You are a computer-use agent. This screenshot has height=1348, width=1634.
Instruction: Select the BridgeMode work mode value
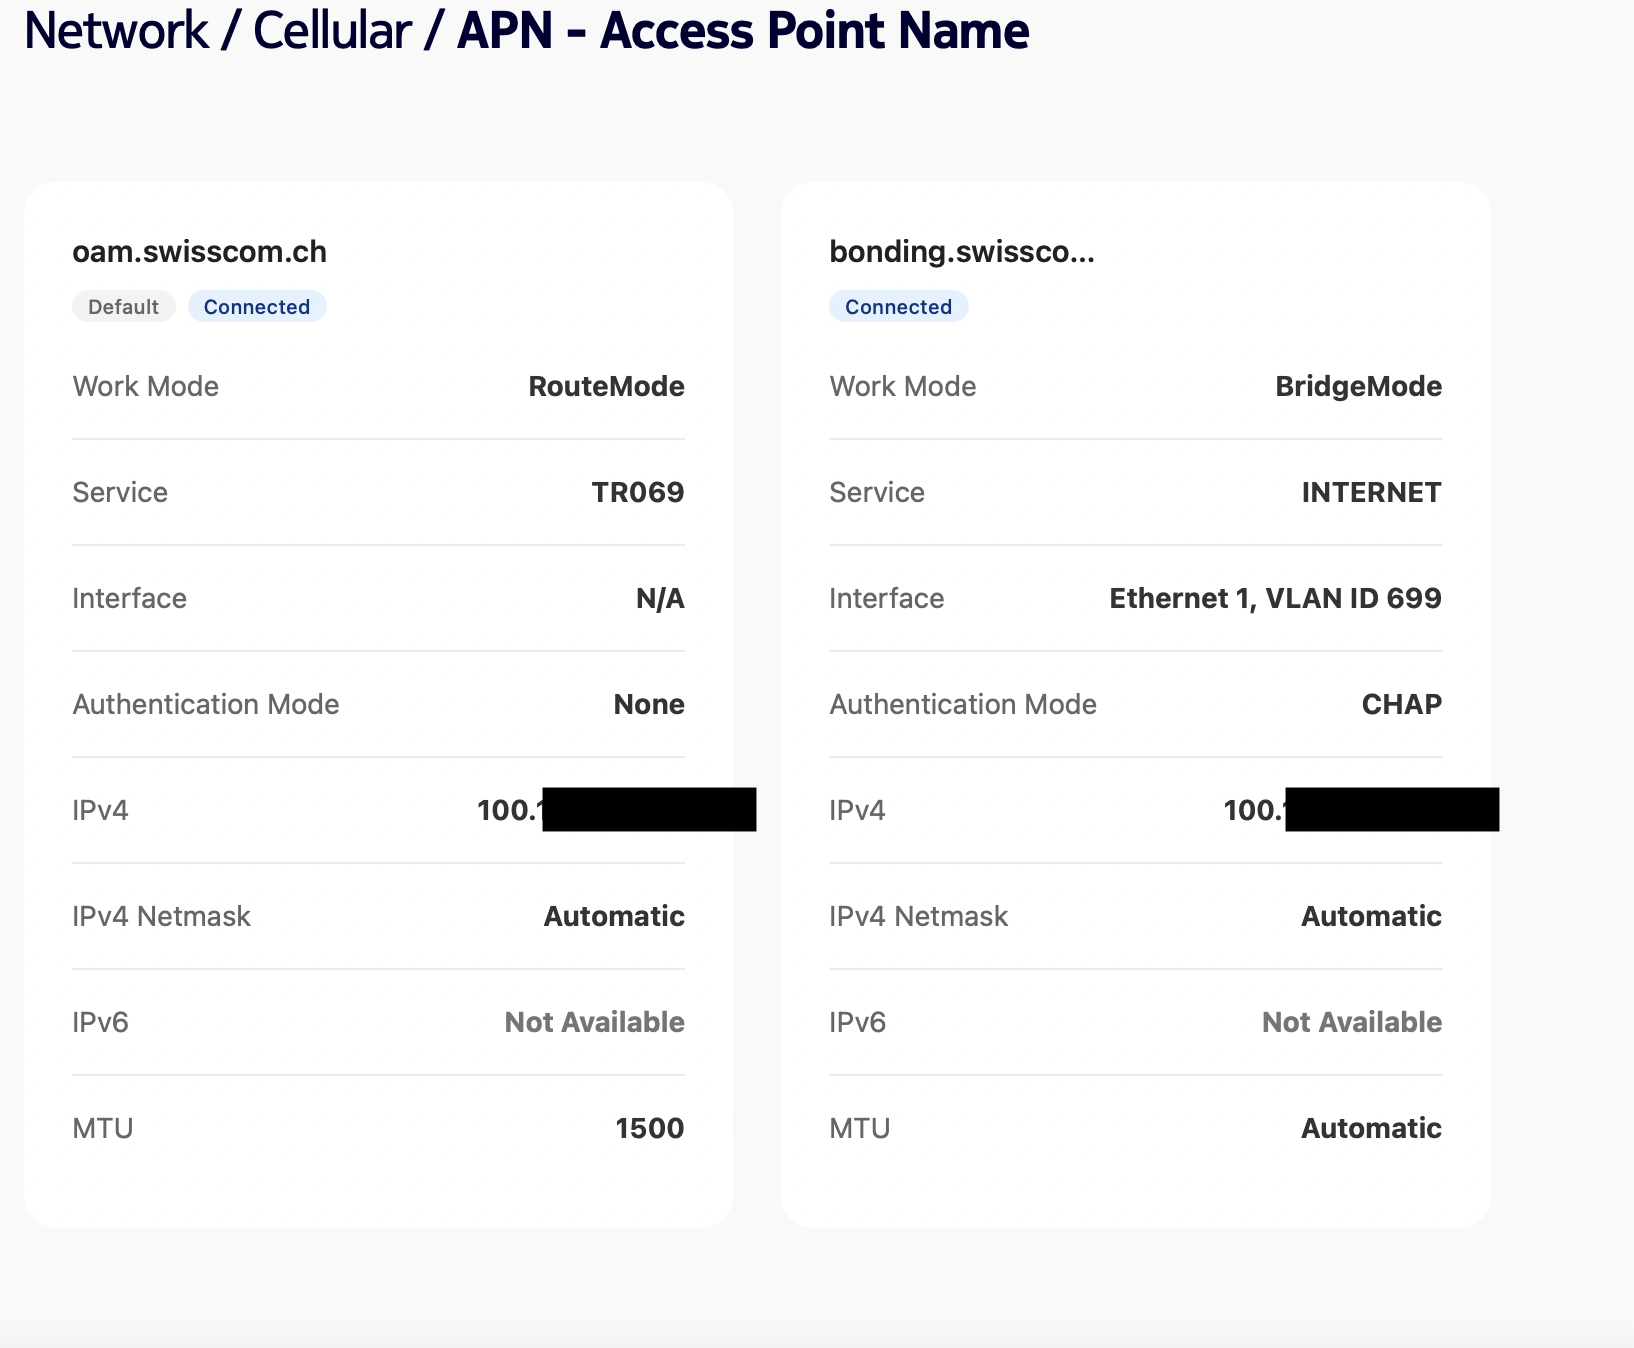(x=1358, y=387)
